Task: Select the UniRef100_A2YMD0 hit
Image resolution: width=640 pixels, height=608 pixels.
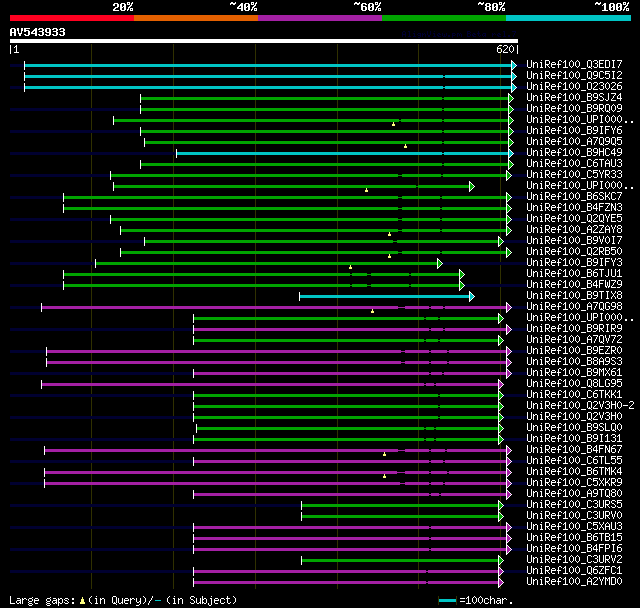Action: point(574,582)
